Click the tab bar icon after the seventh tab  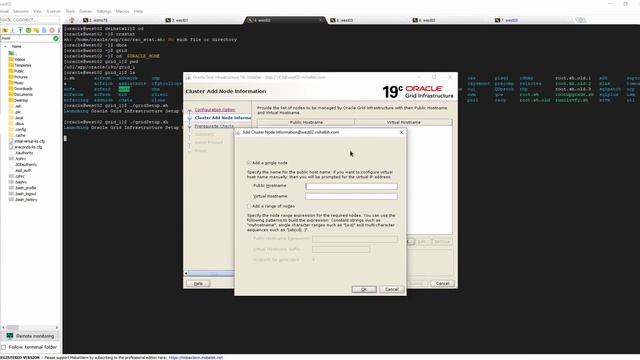(x=580, y=20)
